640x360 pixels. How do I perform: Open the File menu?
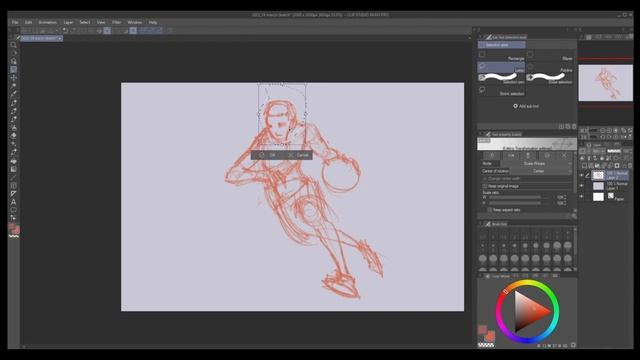tap(15, 22)
